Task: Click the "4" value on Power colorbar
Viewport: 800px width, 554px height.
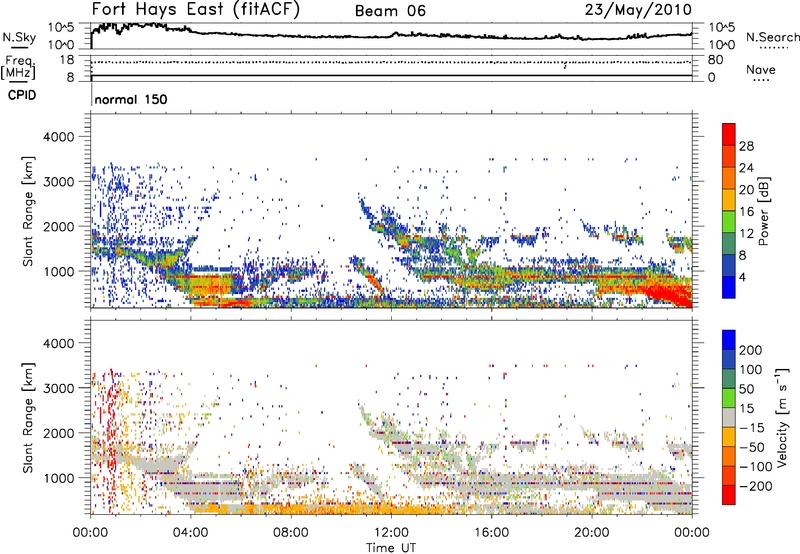Action: pyautogui.click(x=744, y=277)
